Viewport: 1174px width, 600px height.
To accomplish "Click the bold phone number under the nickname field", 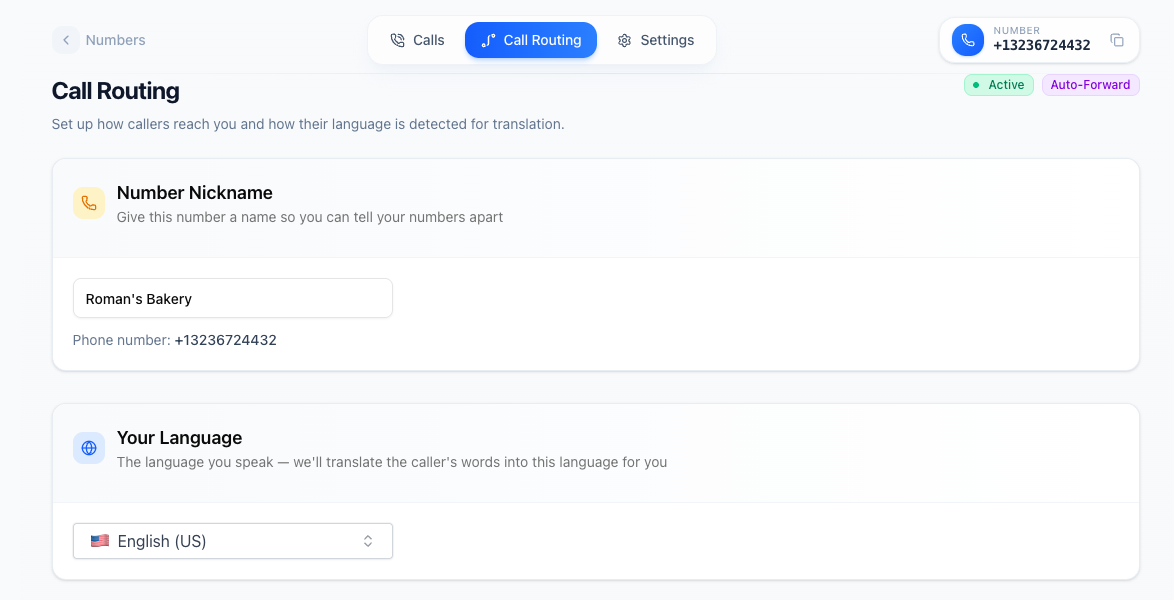I will pyautogui.click(x=225, y=340).
